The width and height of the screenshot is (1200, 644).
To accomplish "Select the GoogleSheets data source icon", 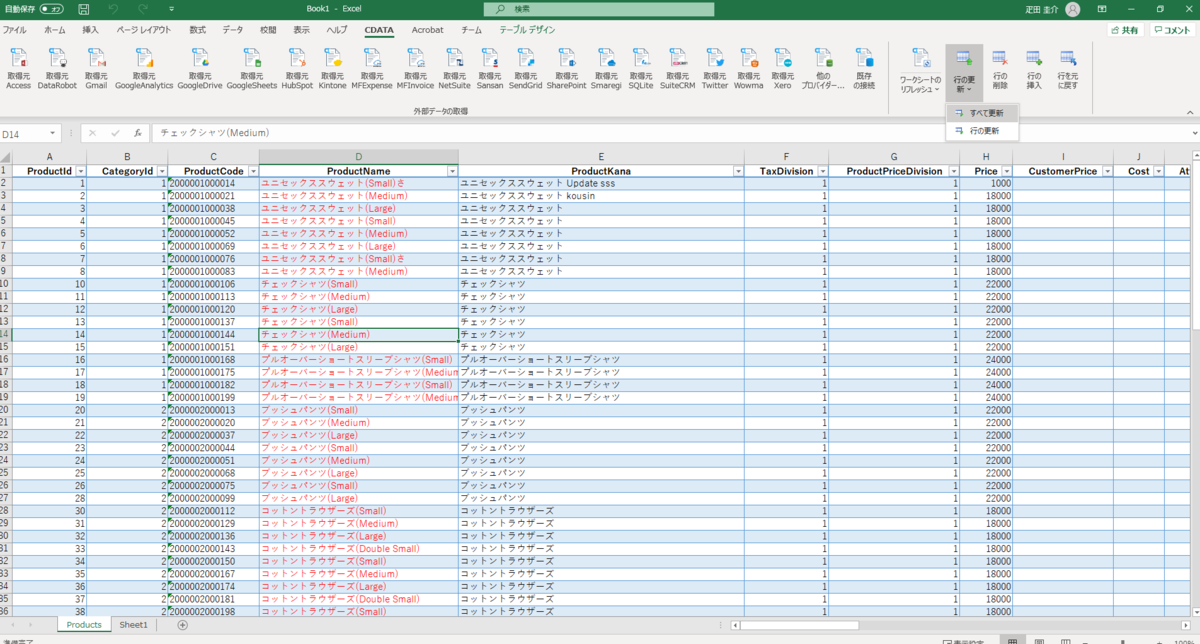I will click(251, 67).
